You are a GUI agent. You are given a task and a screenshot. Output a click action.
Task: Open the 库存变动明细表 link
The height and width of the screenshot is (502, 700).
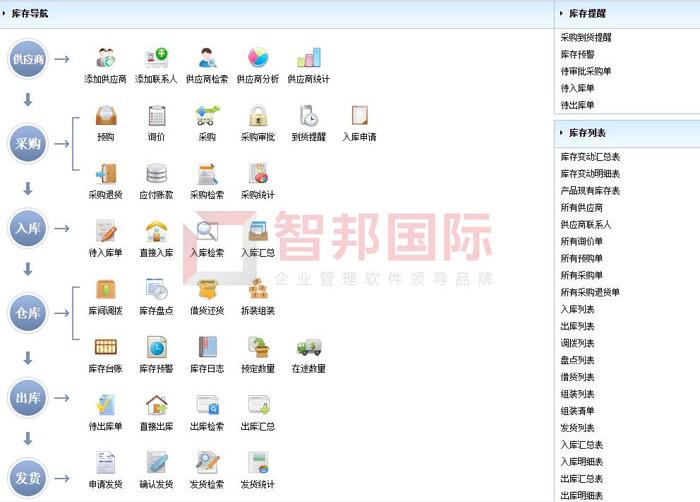590,174
